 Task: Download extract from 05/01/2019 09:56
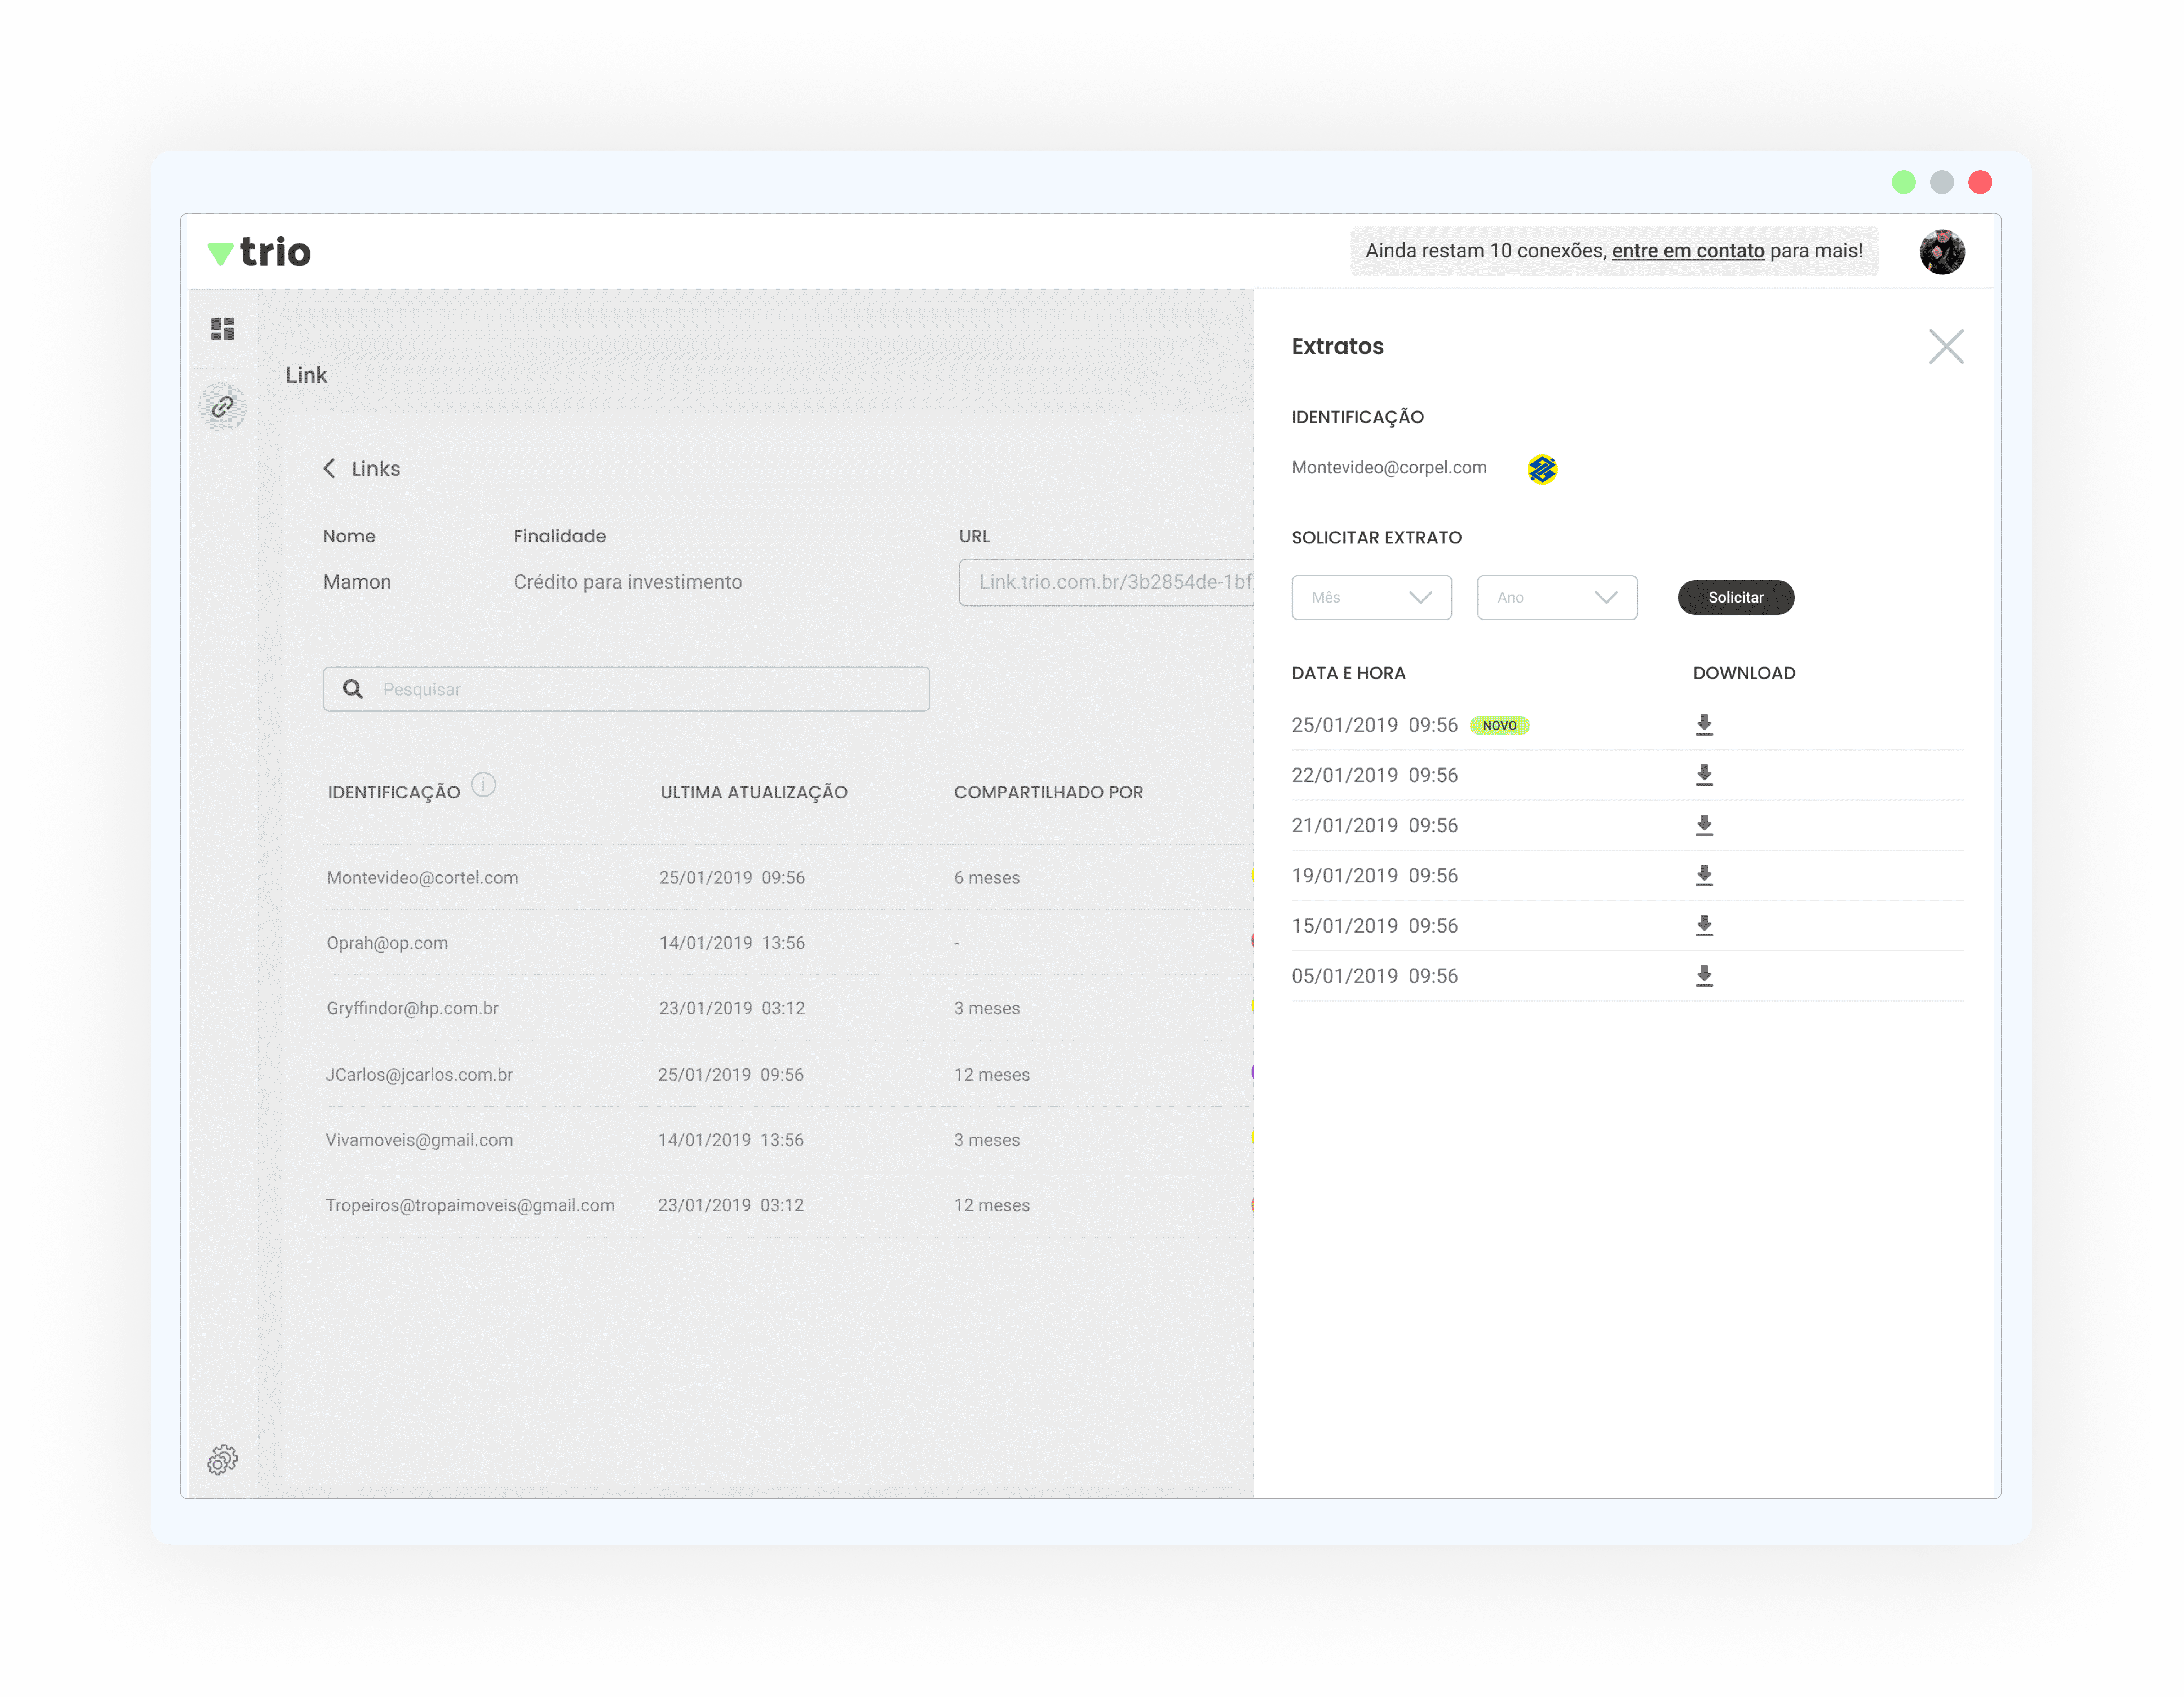tap(1704, 976)
